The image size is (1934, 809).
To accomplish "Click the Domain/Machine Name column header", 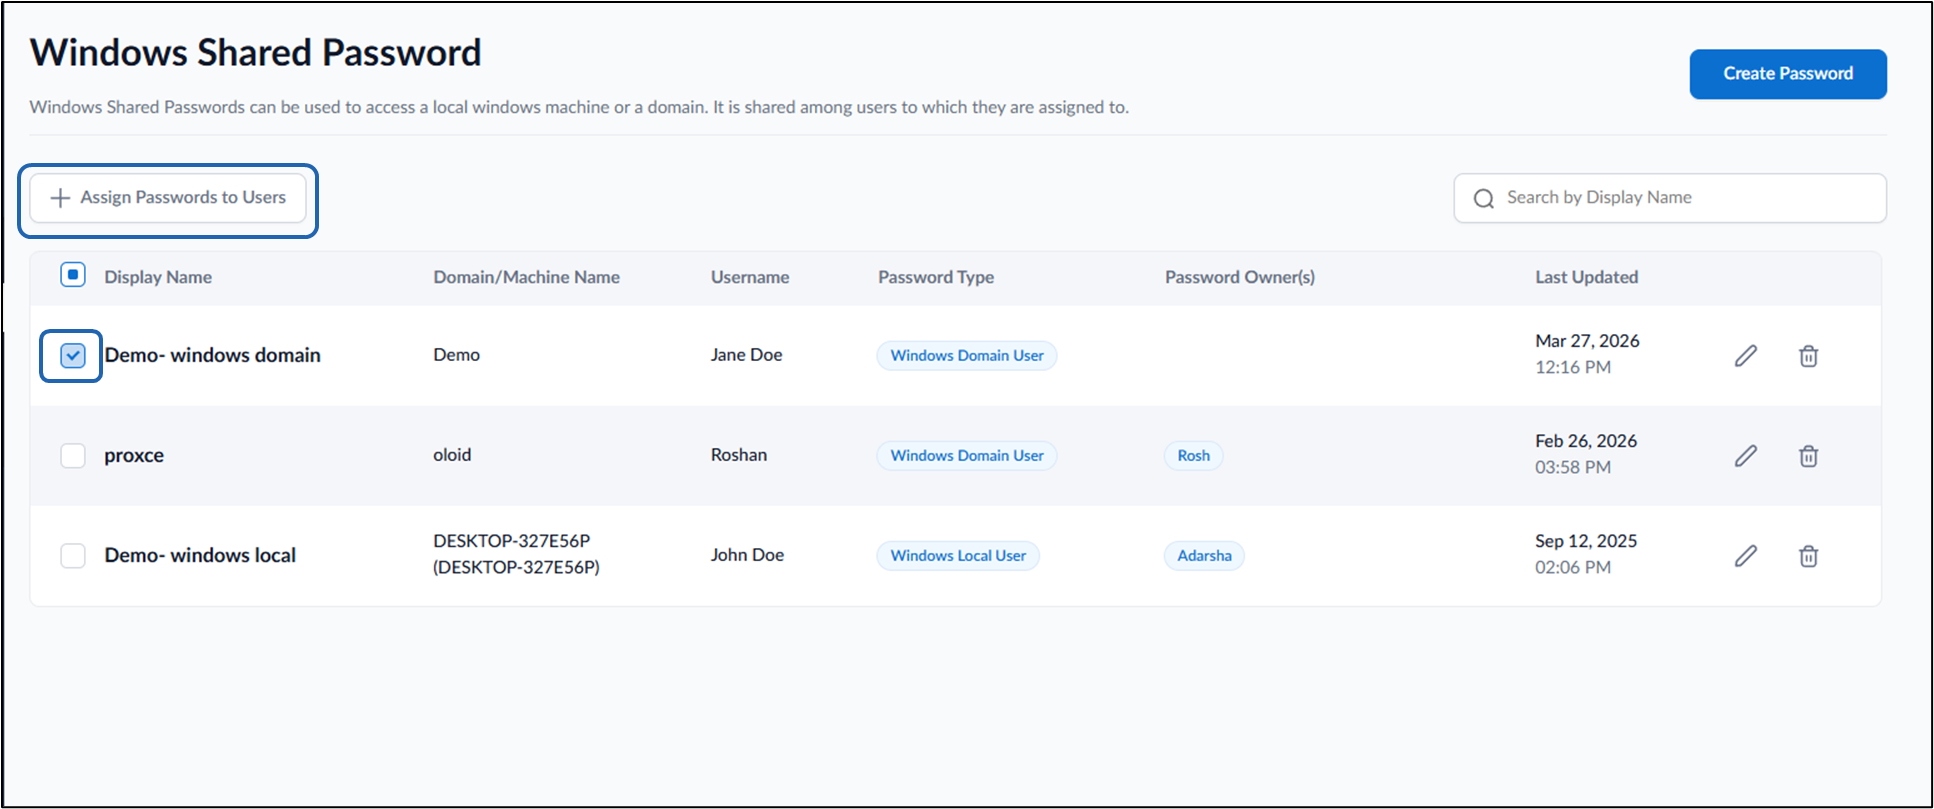I will pyautogui.click(x=526, y=277).
